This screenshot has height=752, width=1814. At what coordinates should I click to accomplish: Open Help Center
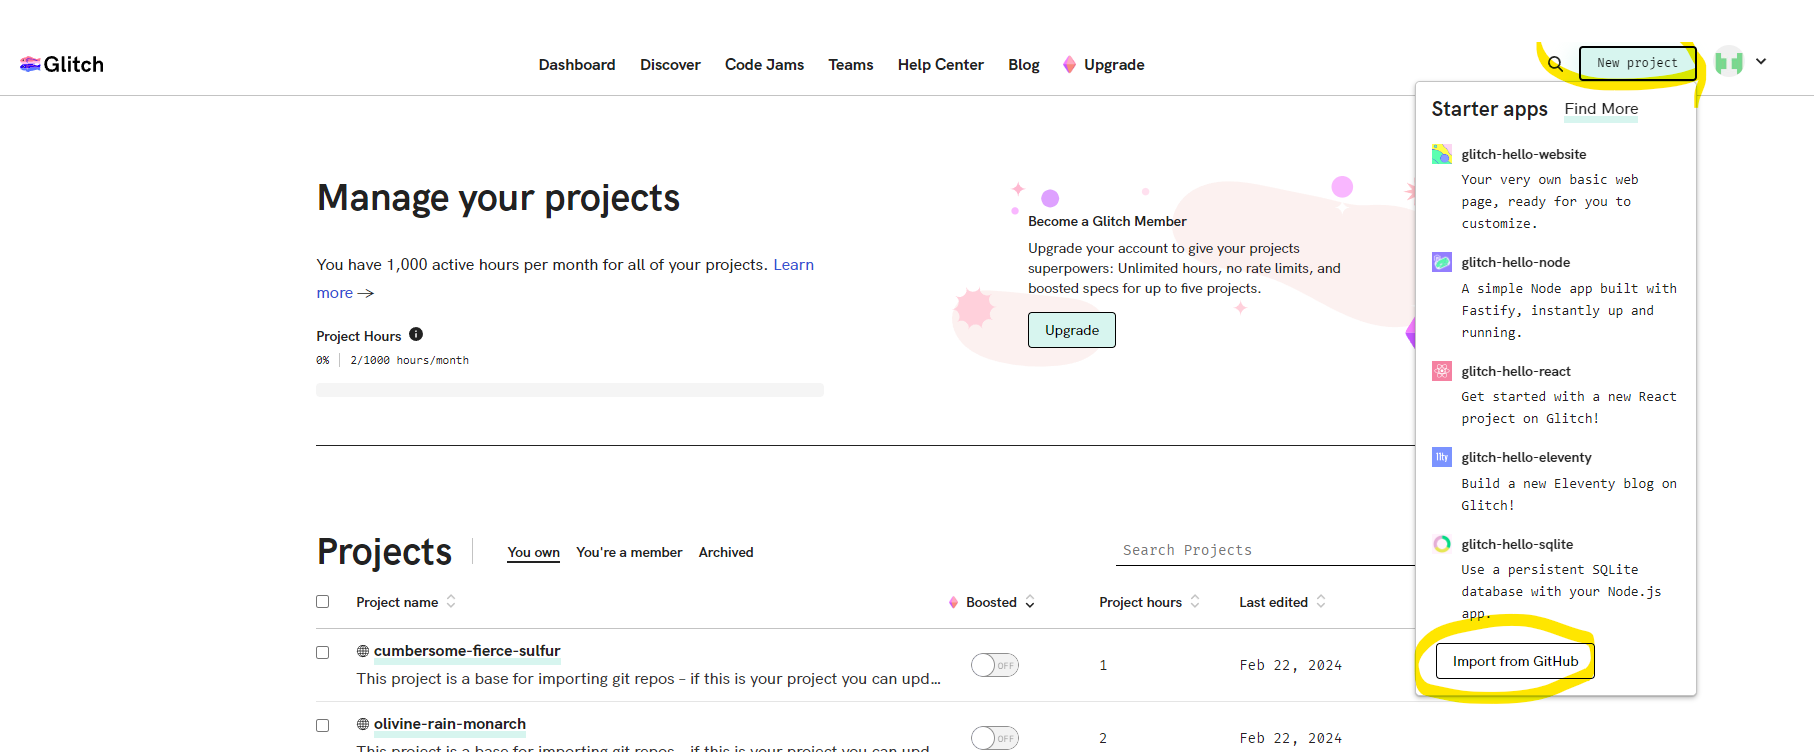click(x=941, y=65)
